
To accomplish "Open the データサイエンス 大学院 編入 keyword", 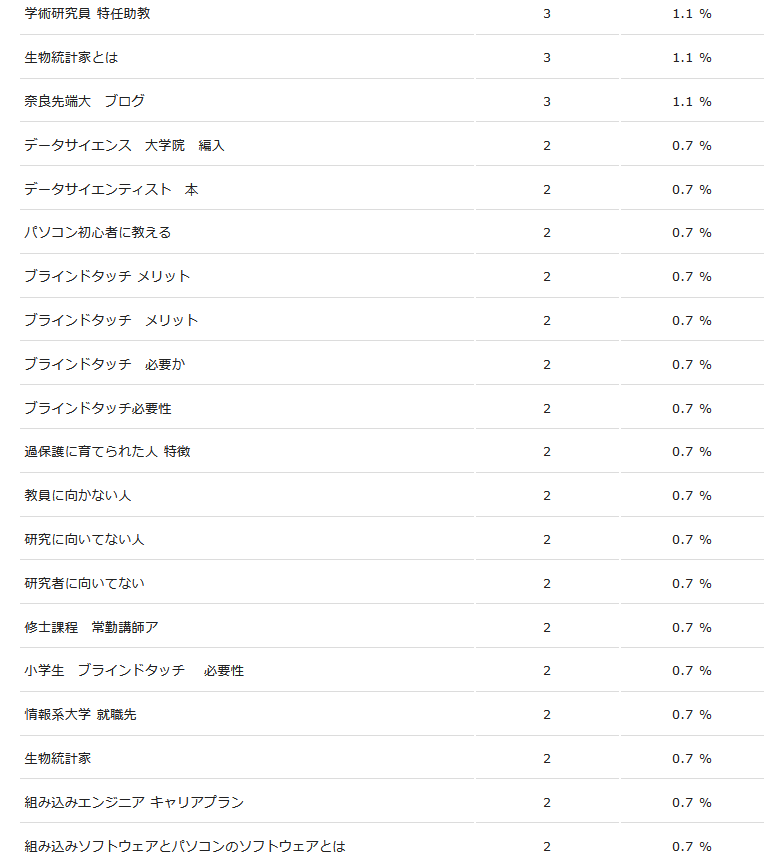I will pos(124,146).
